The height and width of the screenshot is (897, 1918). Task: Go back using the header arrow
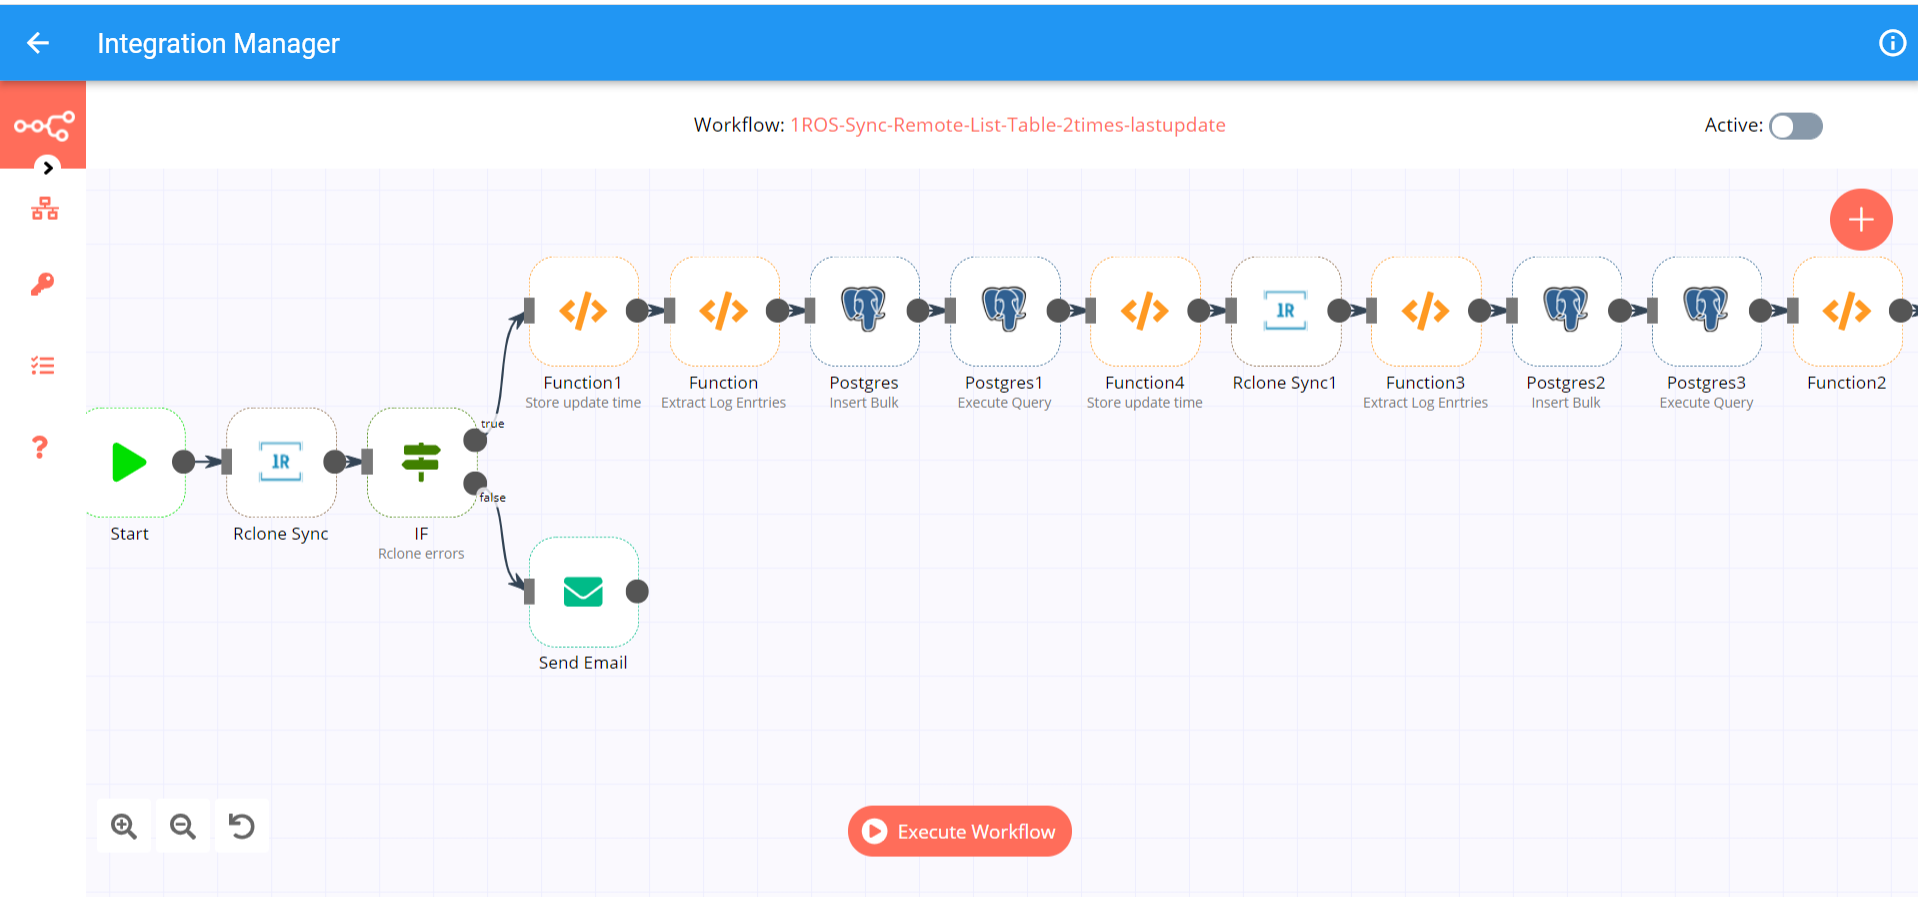[38, 43]
